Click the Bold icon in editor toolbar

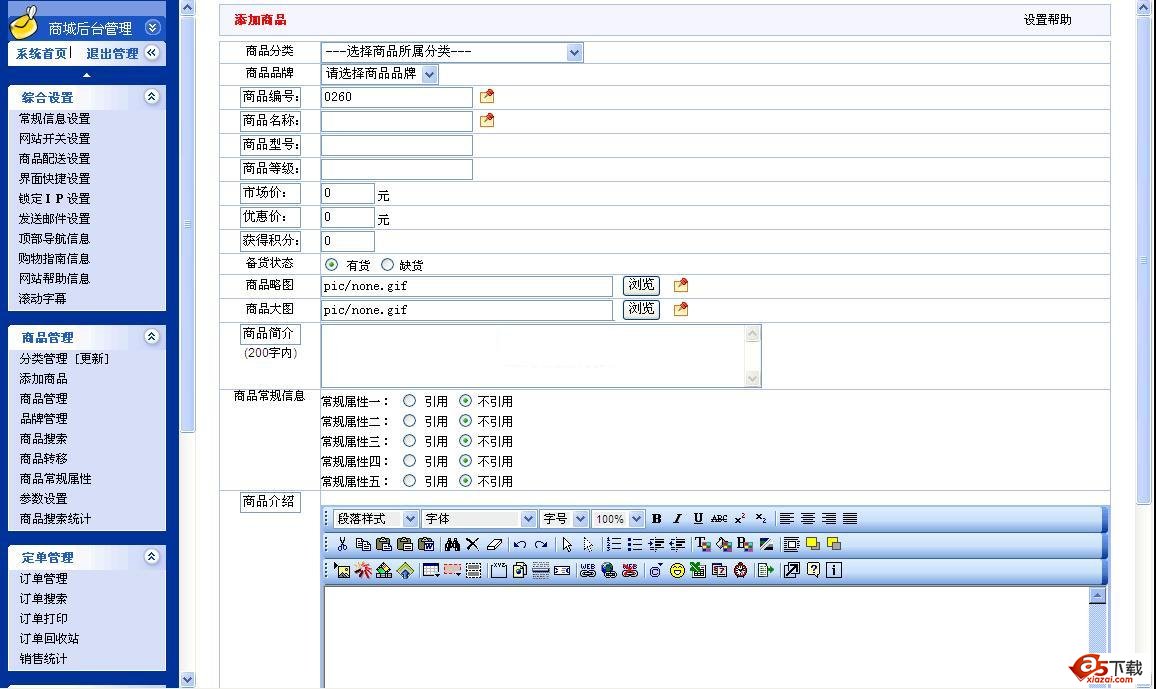[x=656, y=519]
